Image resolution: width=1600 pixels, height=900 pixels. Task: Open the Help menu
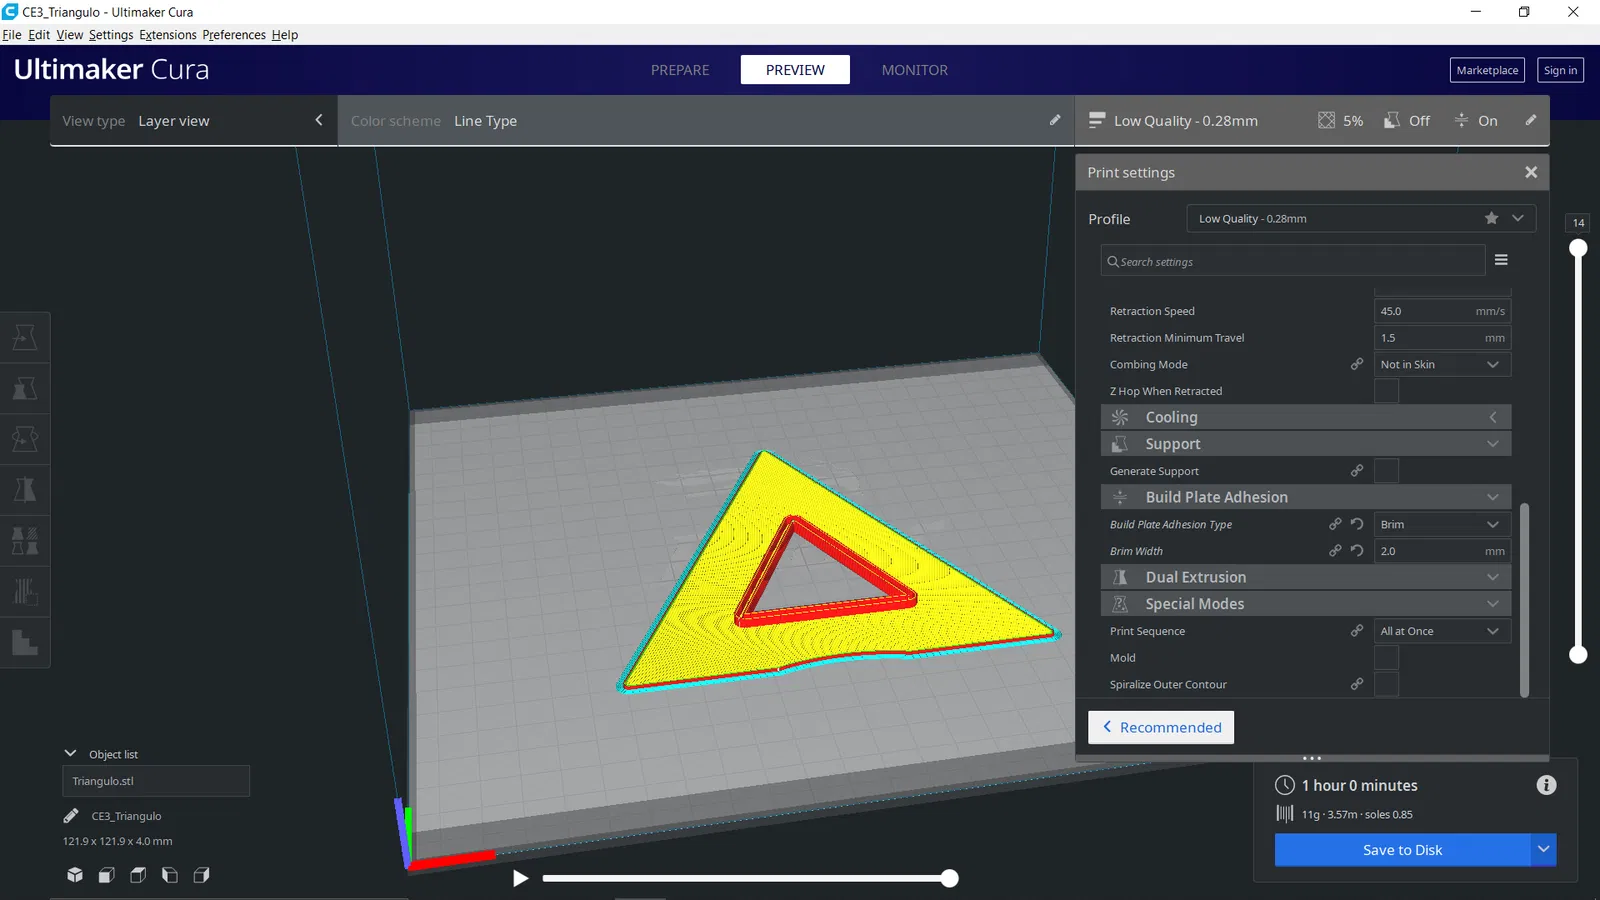click(285, 35)
